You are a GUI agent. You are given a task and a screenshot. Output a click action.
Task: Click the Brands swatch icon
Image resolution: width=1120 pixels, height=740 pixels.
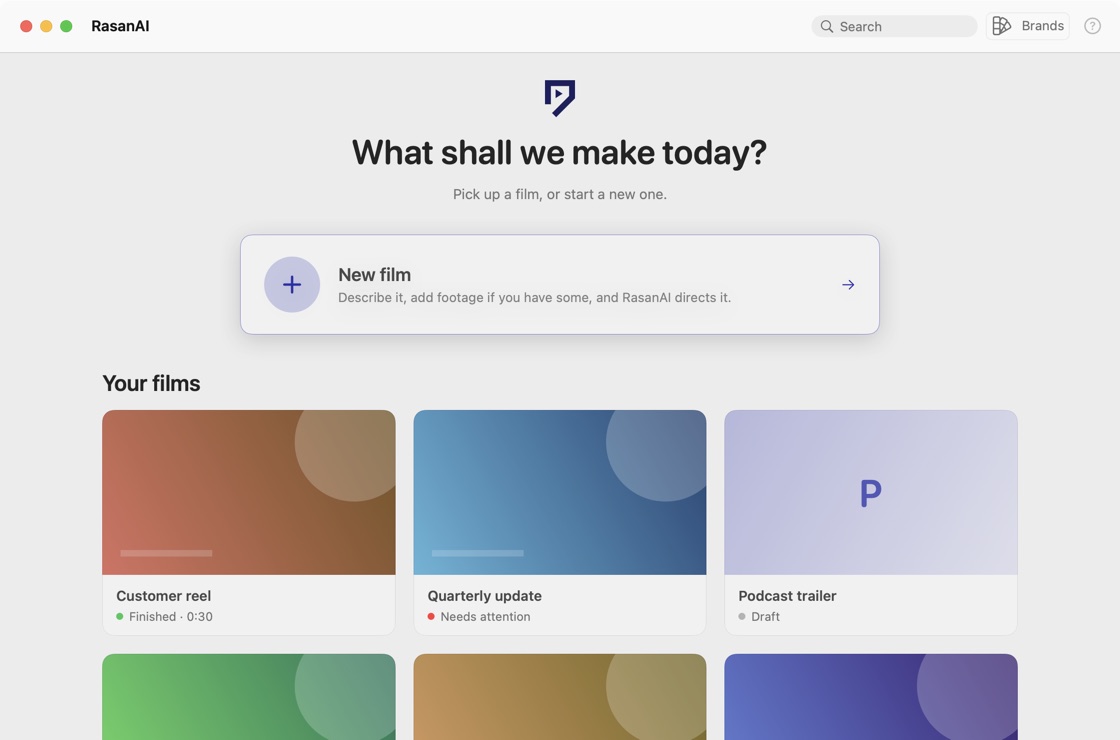point(1001,26)
